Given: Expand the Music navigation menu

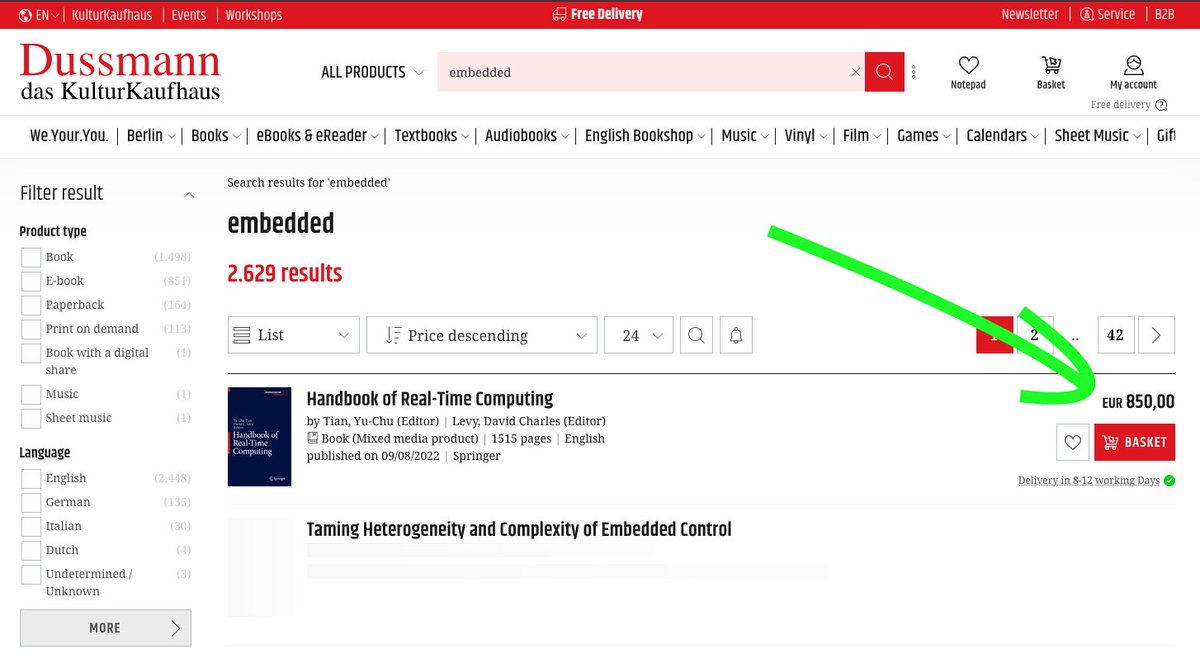Looking at the screenshot, I should (x=745, y=135).
